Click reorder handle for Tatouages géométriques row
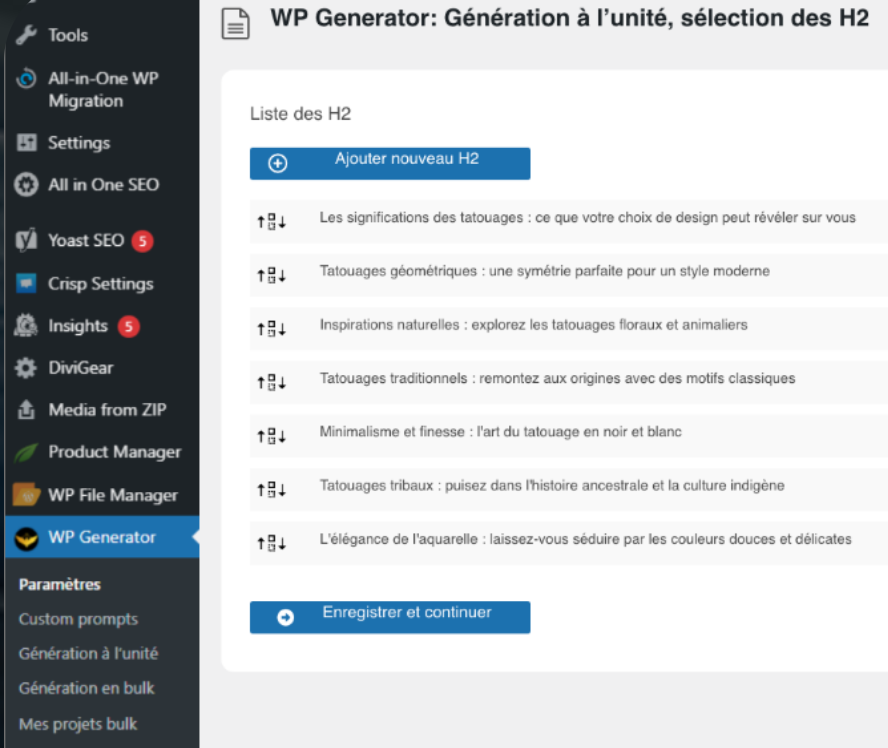Screen dimensions: 888x748 pos(272,275)
